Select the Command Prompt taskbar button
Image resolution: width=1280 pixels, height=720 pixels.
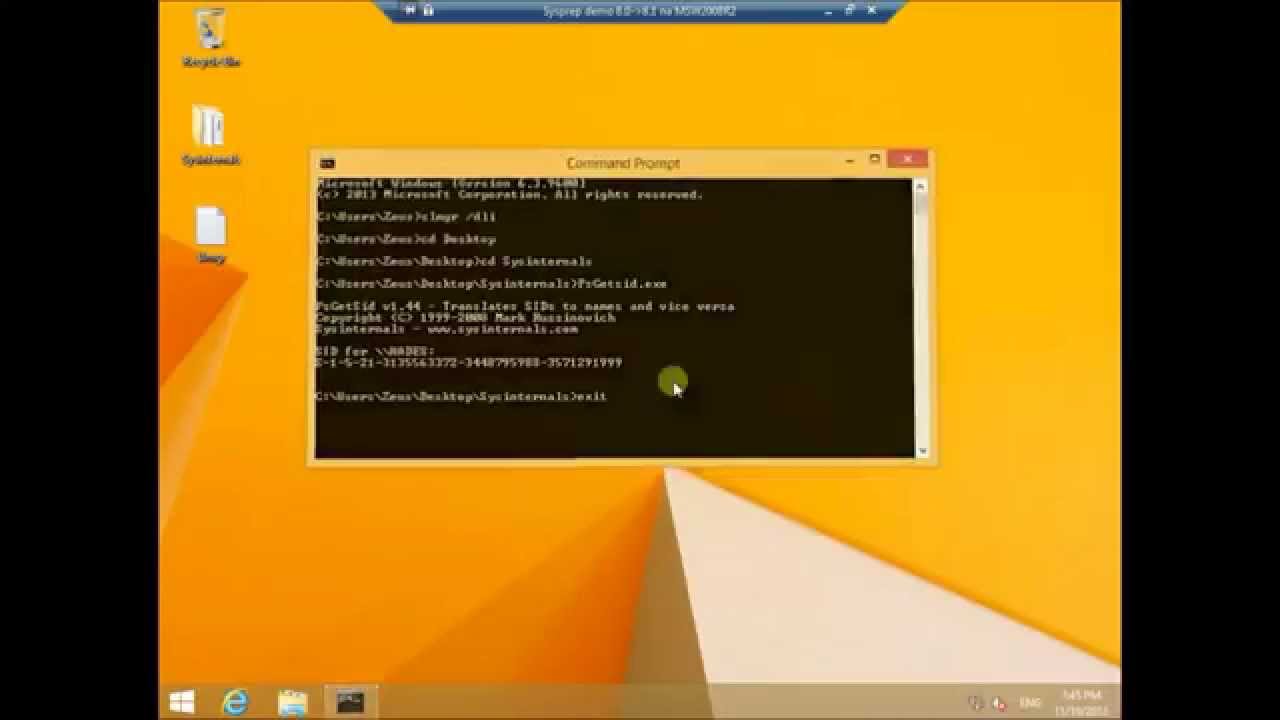coord(351,702)
